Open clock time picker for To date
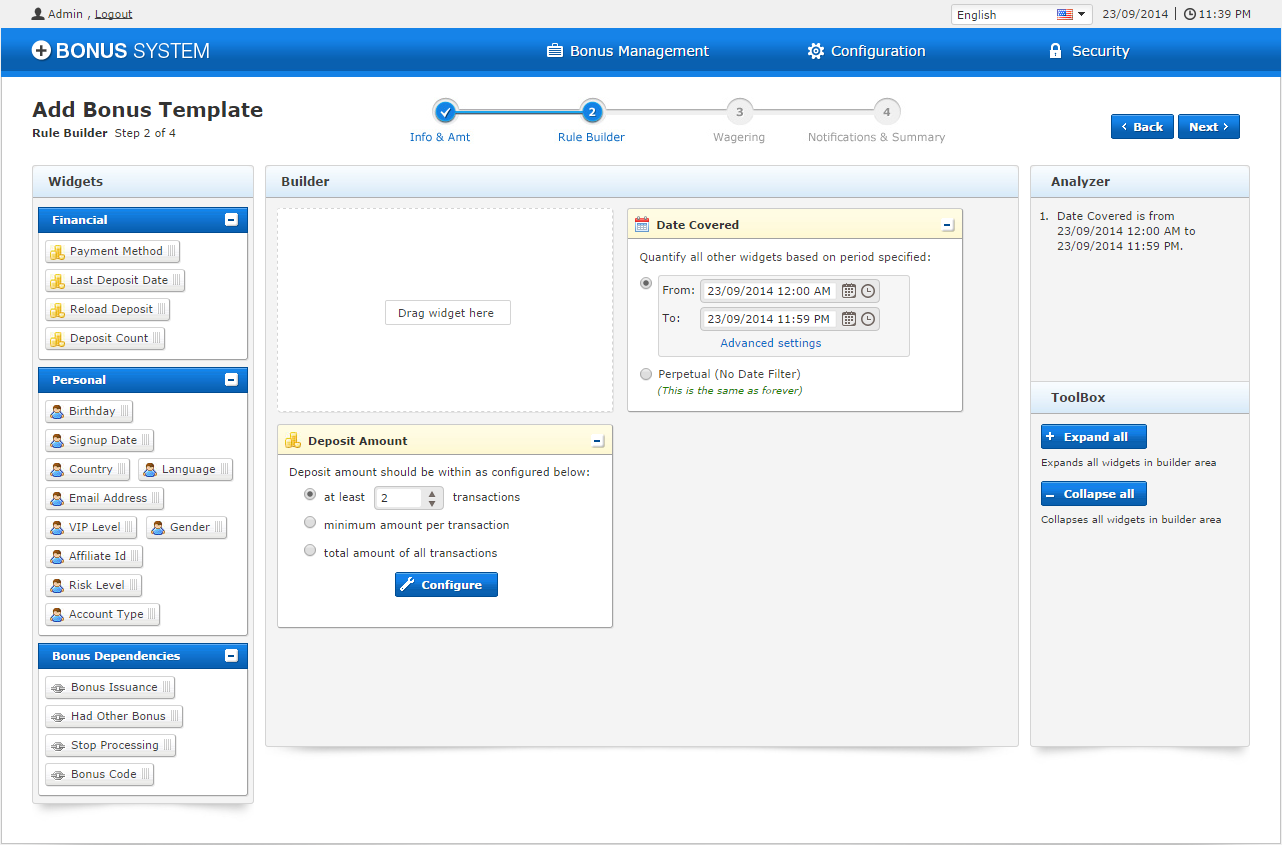The height and width of the screenshot is (845, 1282). coord(868,319)
